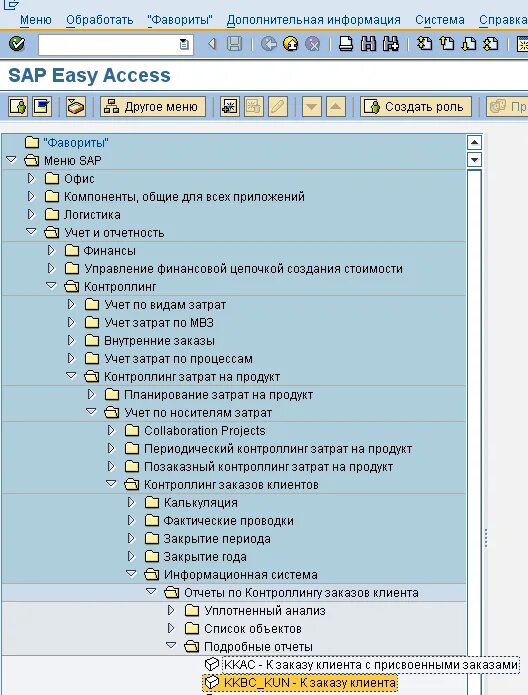The width and height of the screenshot is (528, 695).
Task: Click the SAP Business Workplace icon
Action: (76, 107)
